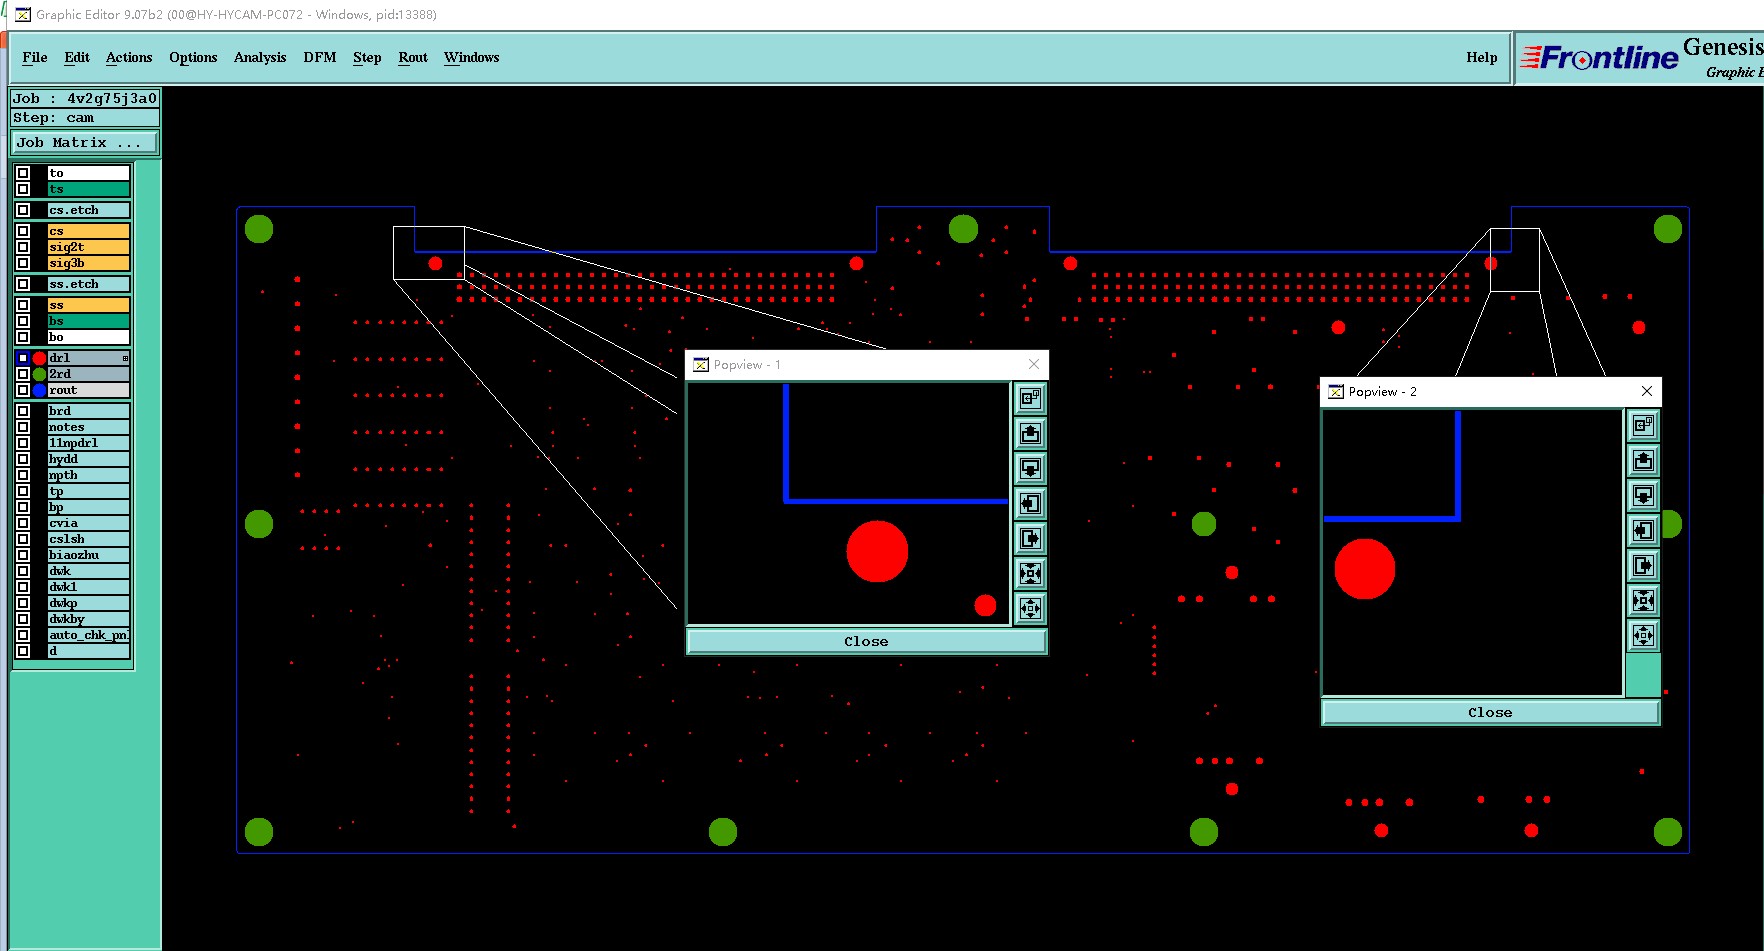Pan left in Popview 1
The height and width of the screenshot is (951, 1764).
[1030, 503]
